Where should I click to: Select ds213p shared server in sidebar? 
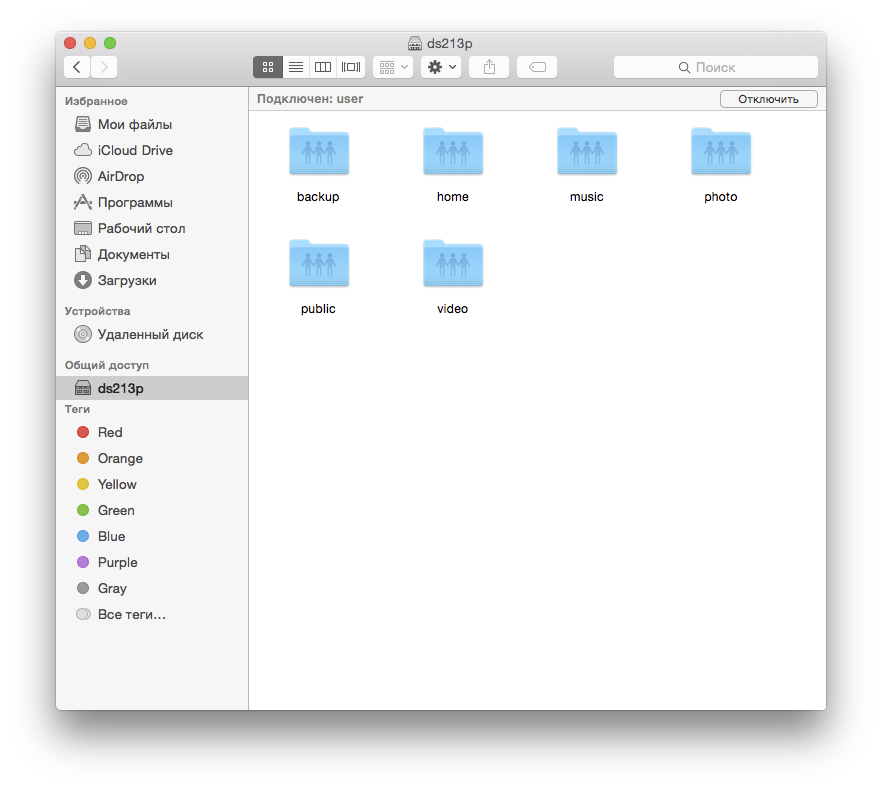(x=152, y=388)
